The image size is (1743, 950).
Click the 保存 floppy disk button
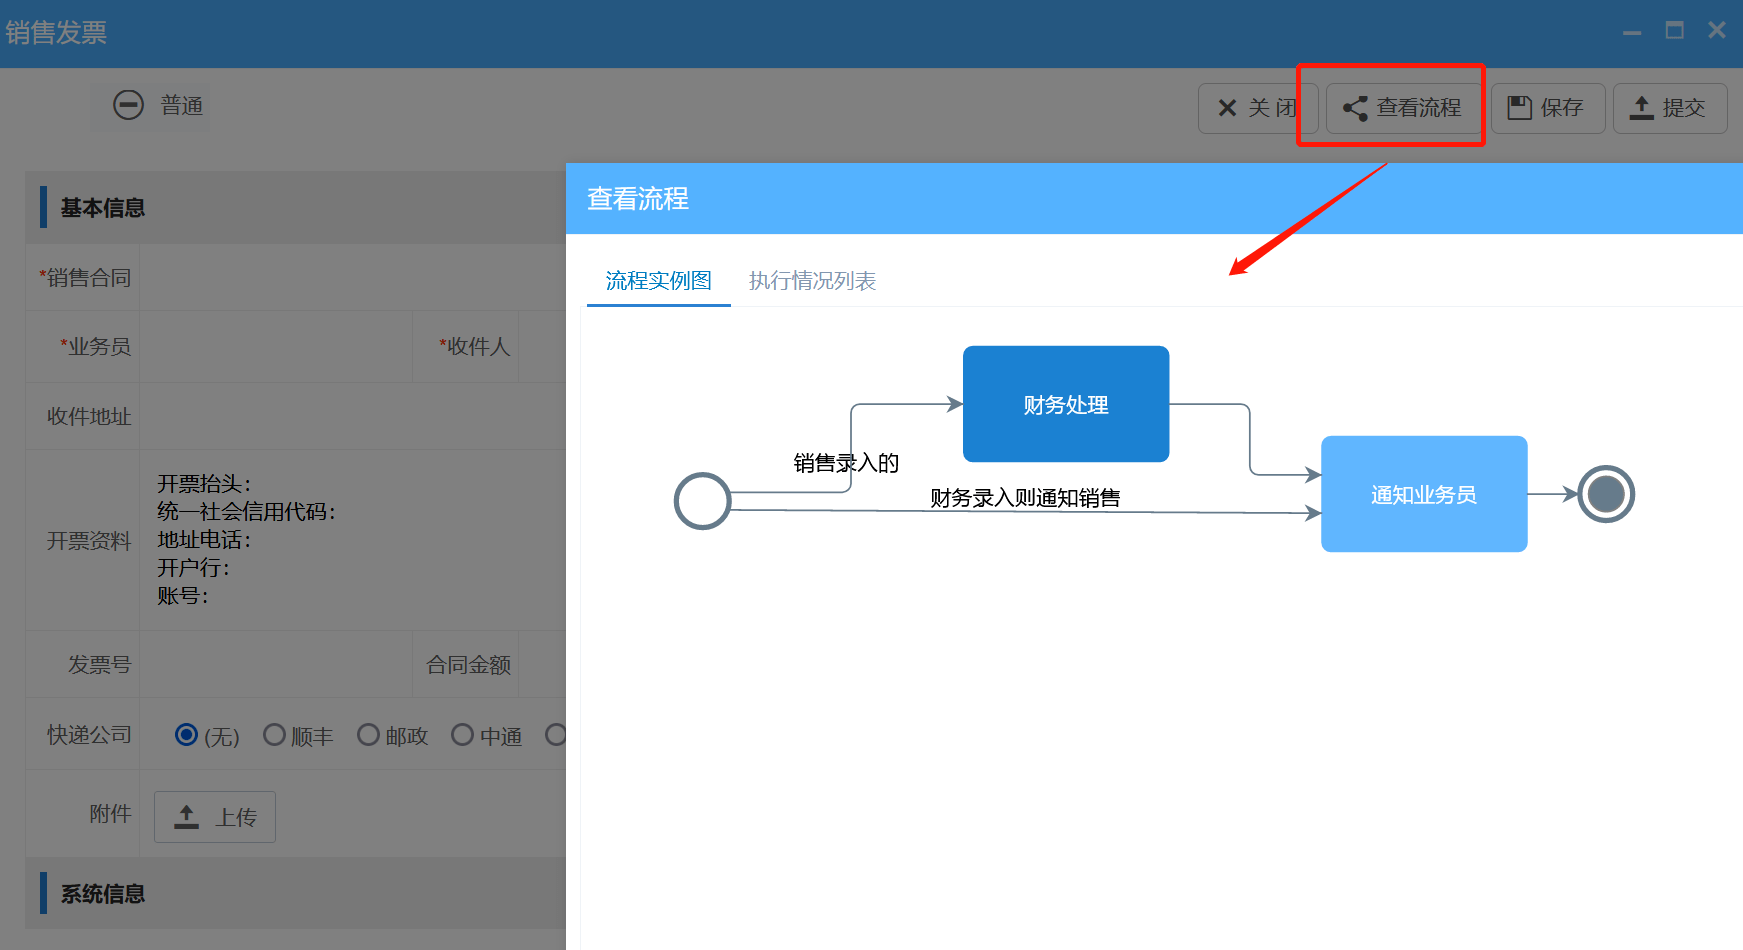(1547, 108)
